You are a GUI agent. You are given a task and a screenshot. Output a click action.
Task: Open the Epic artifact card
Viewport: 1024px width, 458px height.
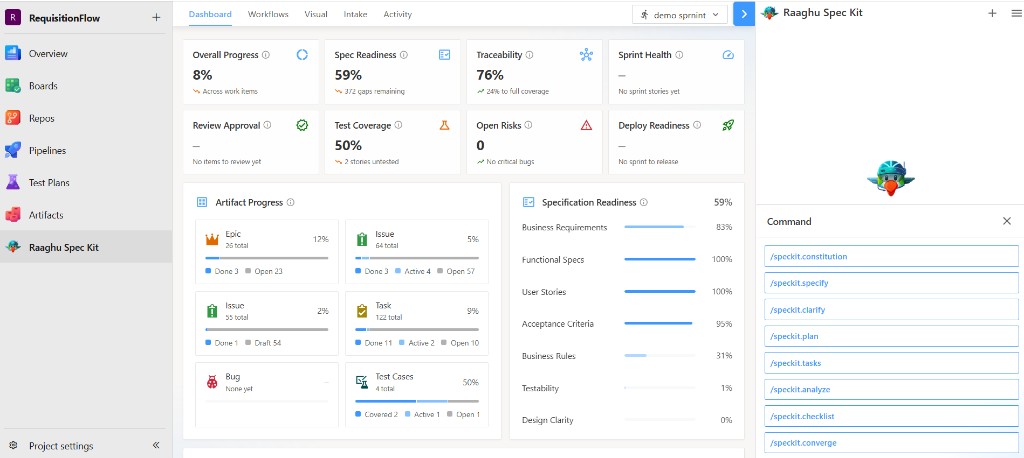(267, 252)
